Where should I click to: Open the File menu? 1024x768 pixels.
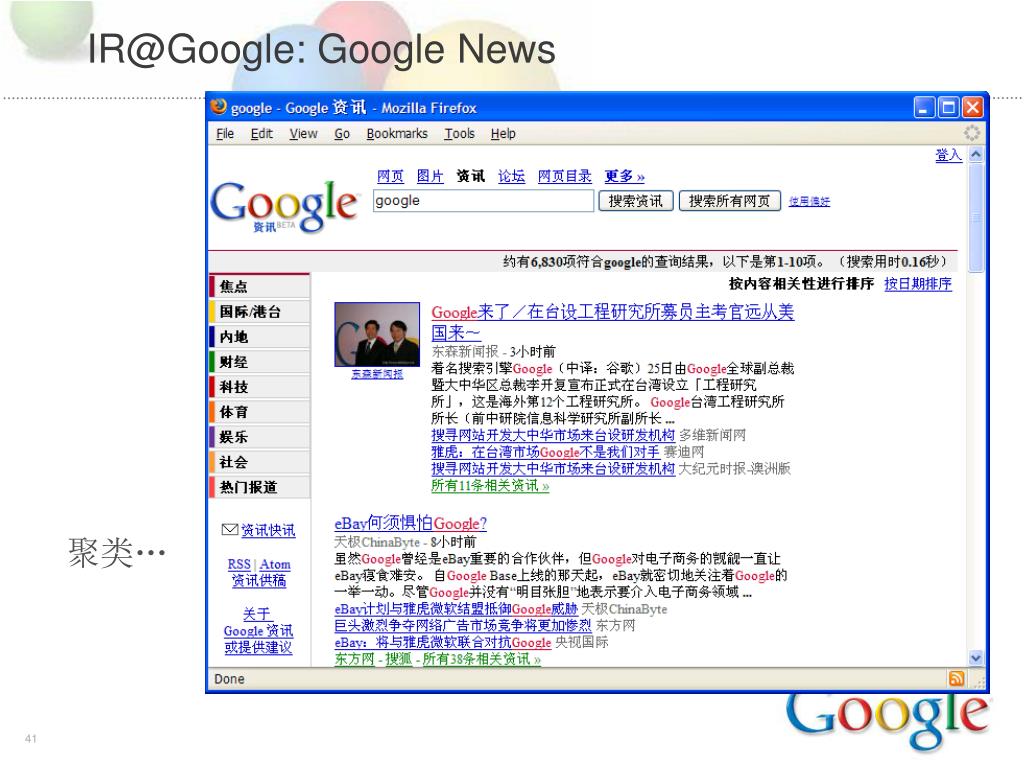coord(225,134)
